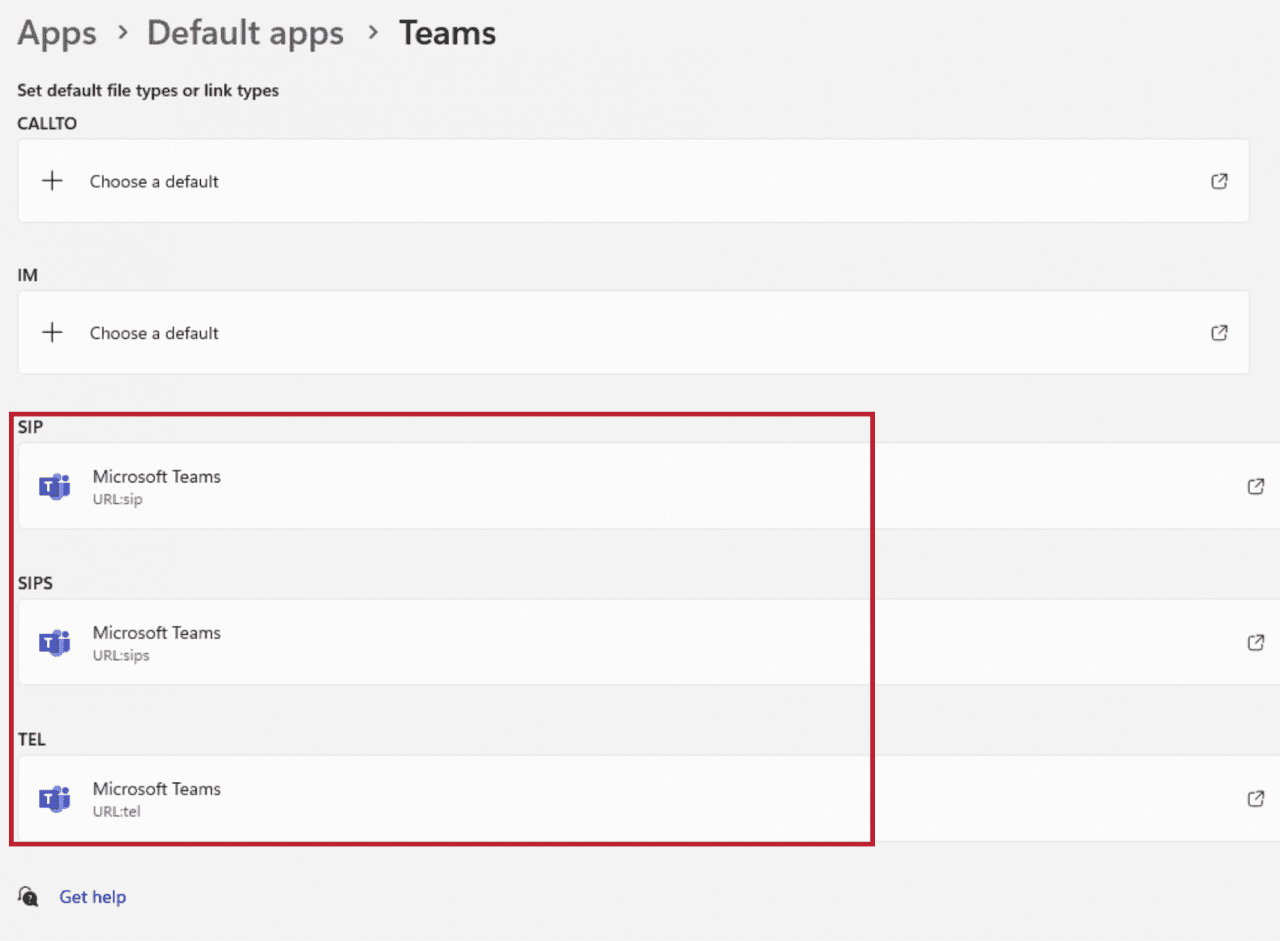This screenshot has width=1280, height=941.
Task: Click the Microsoft Teams icon in the TEL entry
Action: 54,799
